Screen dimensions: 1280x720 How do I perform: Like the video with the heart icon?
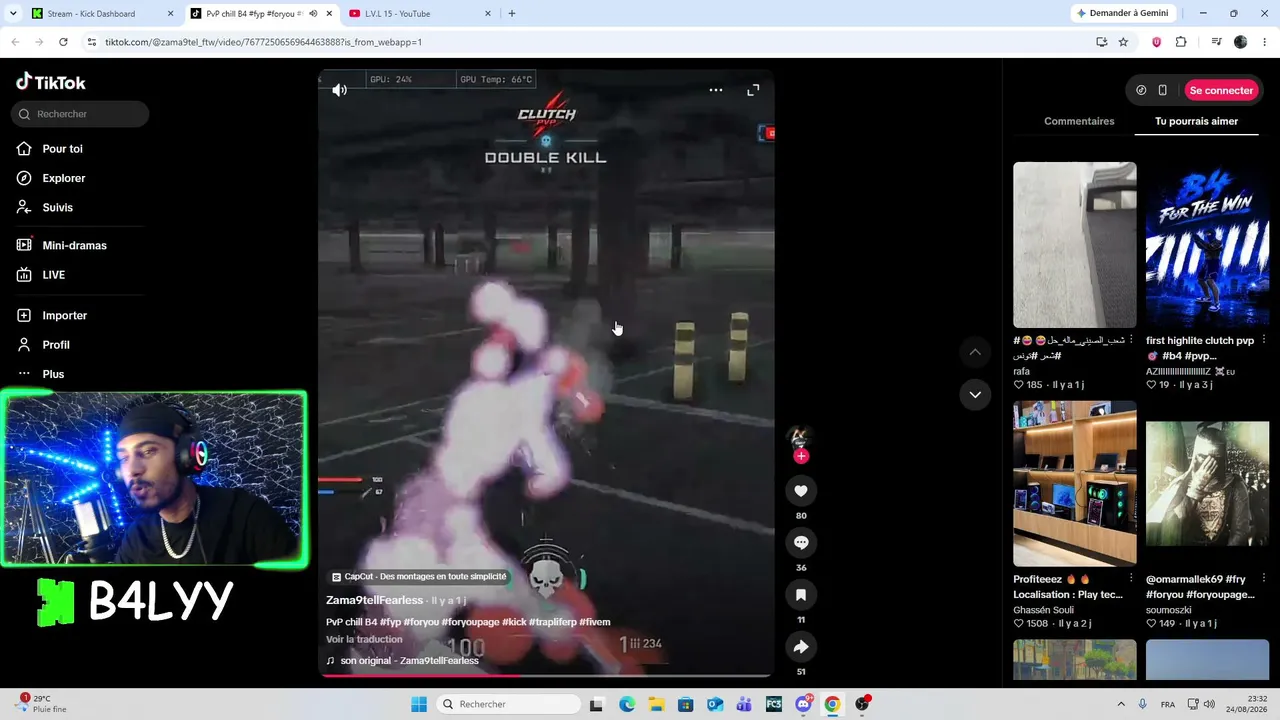point(801,490)
